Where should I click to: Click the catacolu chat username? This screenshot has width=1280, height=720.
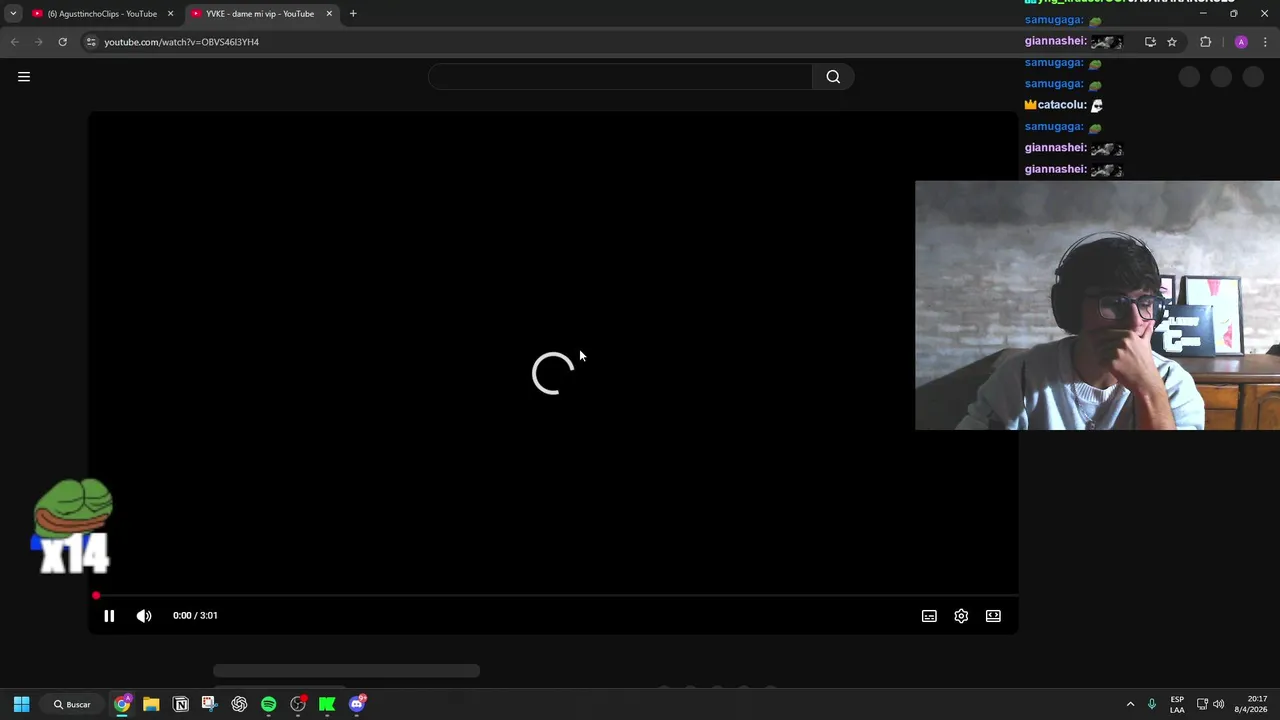coord(1061,105)
